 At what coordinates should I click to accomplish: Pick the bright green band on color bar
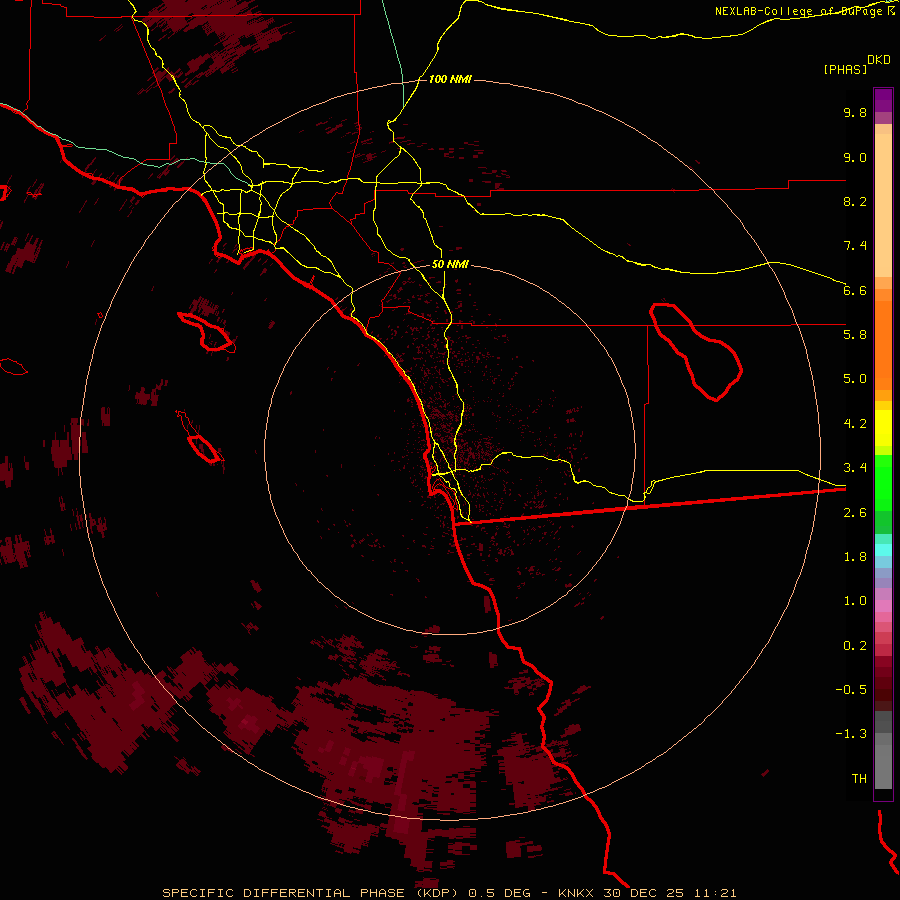tap(883, 483)
